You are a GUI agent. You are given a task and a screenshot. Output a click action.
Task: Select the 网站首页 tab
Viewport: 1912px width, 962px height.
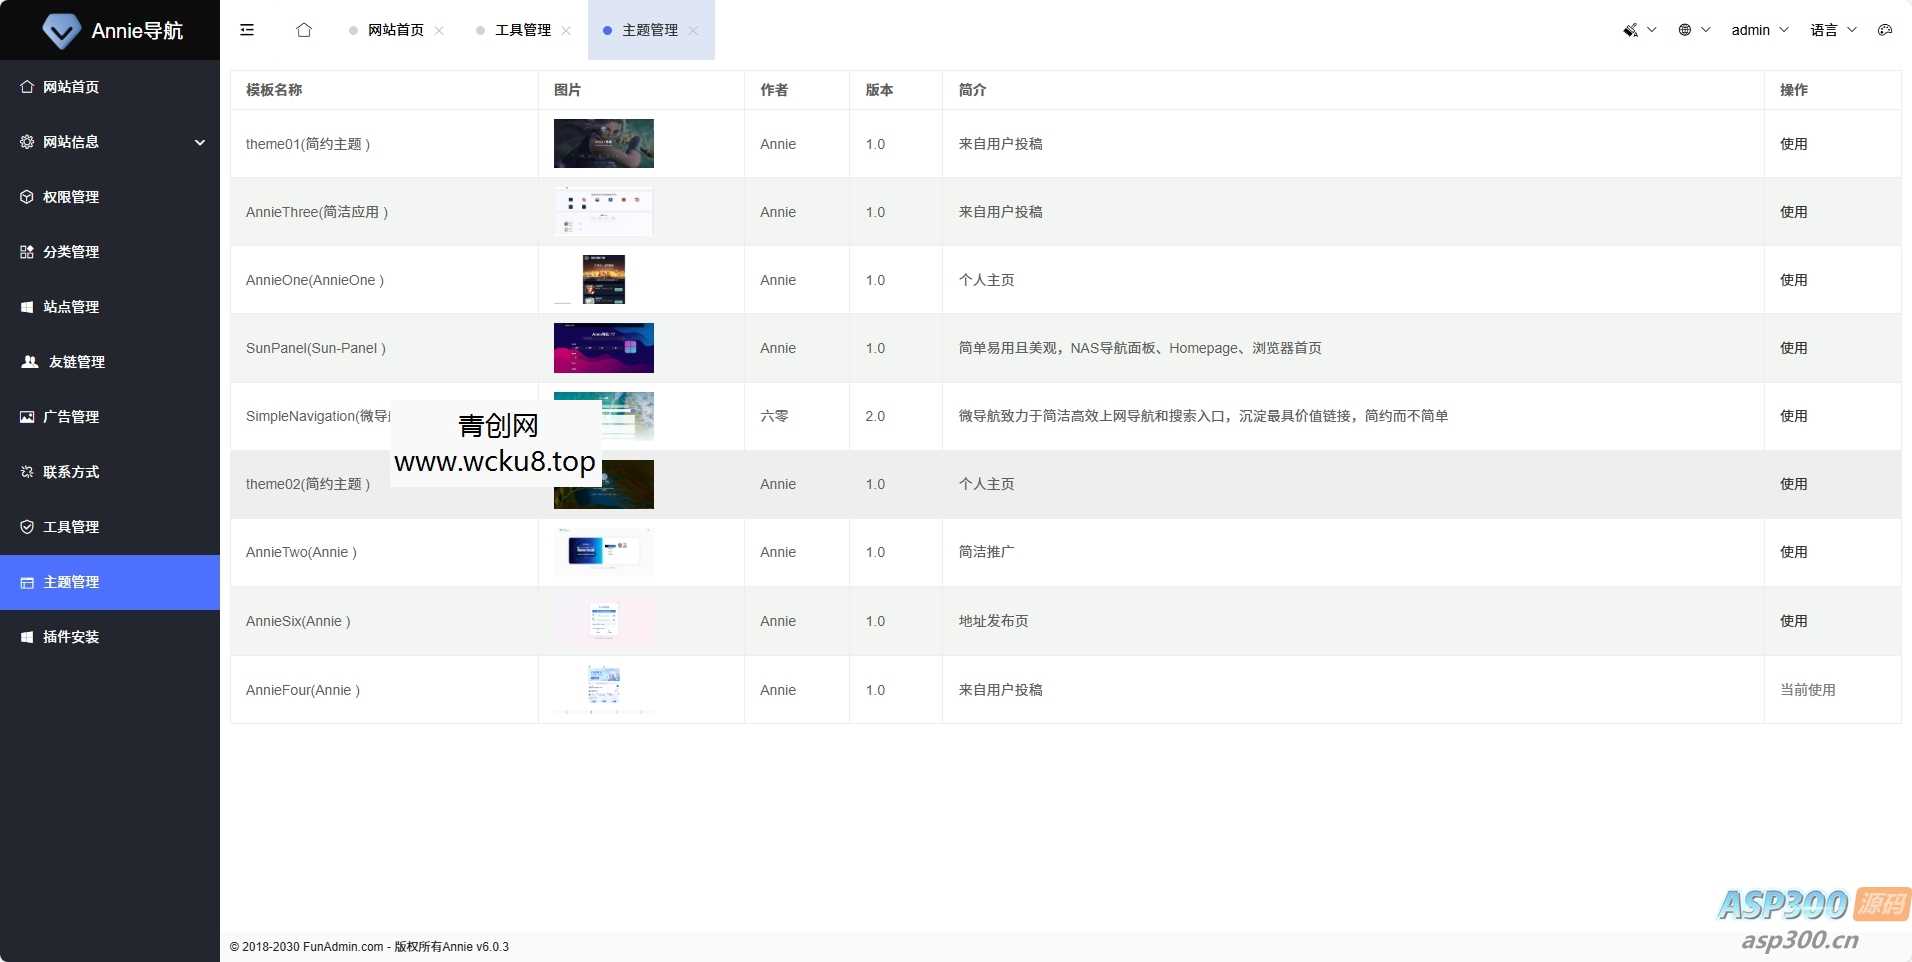[395, 30]
